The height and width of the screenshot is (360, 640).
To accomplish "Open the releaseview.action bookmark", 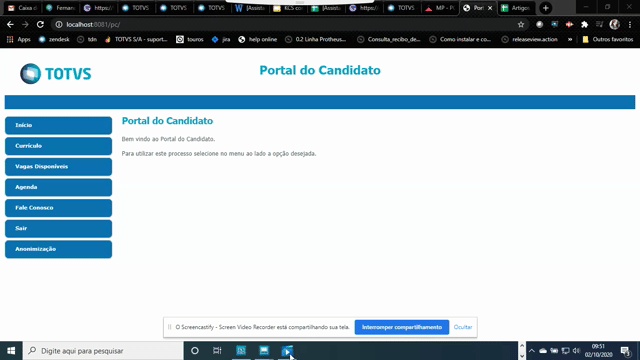I will [529, 40].
